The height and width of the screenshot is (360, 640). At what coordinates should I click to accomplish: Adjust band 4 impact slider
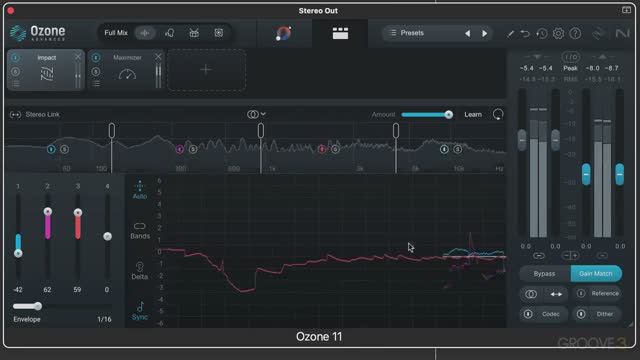point(107,236)
